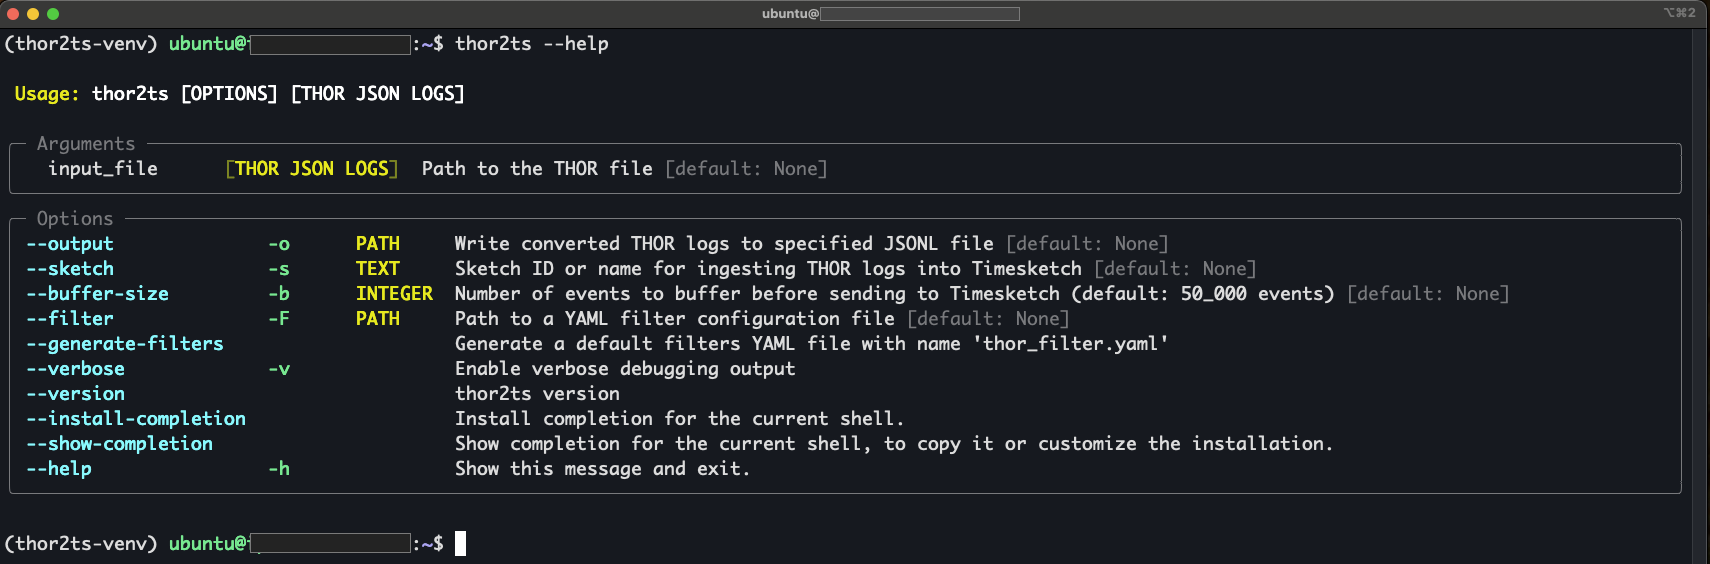
Task: Click the 'TEXT' type label
Action: [x=378, y=269]
